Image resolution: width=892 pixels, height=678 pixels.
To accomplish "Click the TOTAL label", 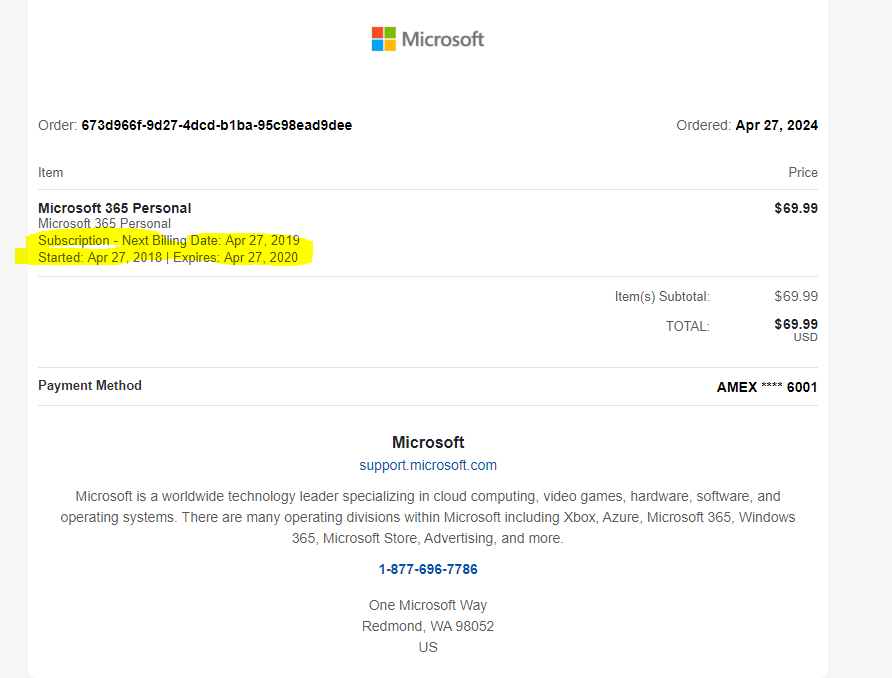I will (x=687, y=326).
